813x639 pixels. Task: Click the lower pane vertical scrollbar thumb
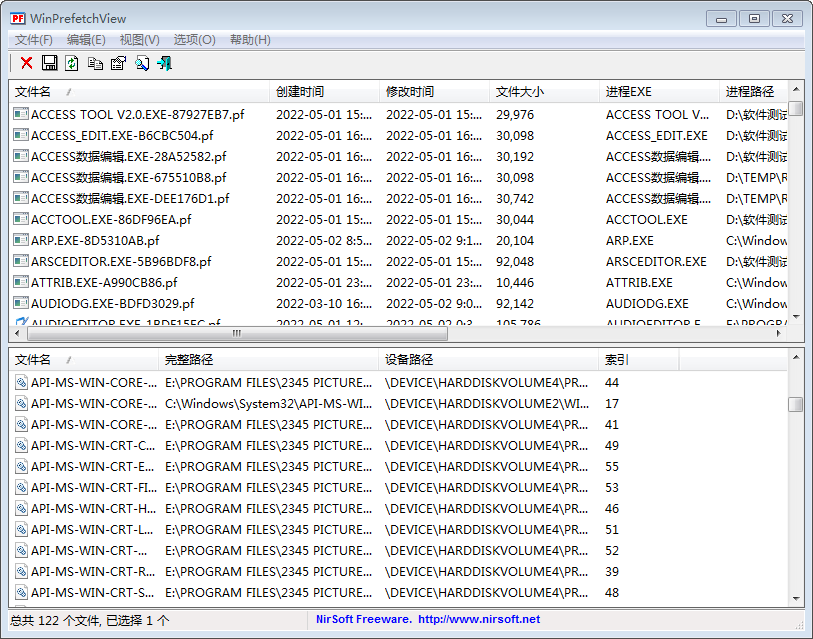795,404
